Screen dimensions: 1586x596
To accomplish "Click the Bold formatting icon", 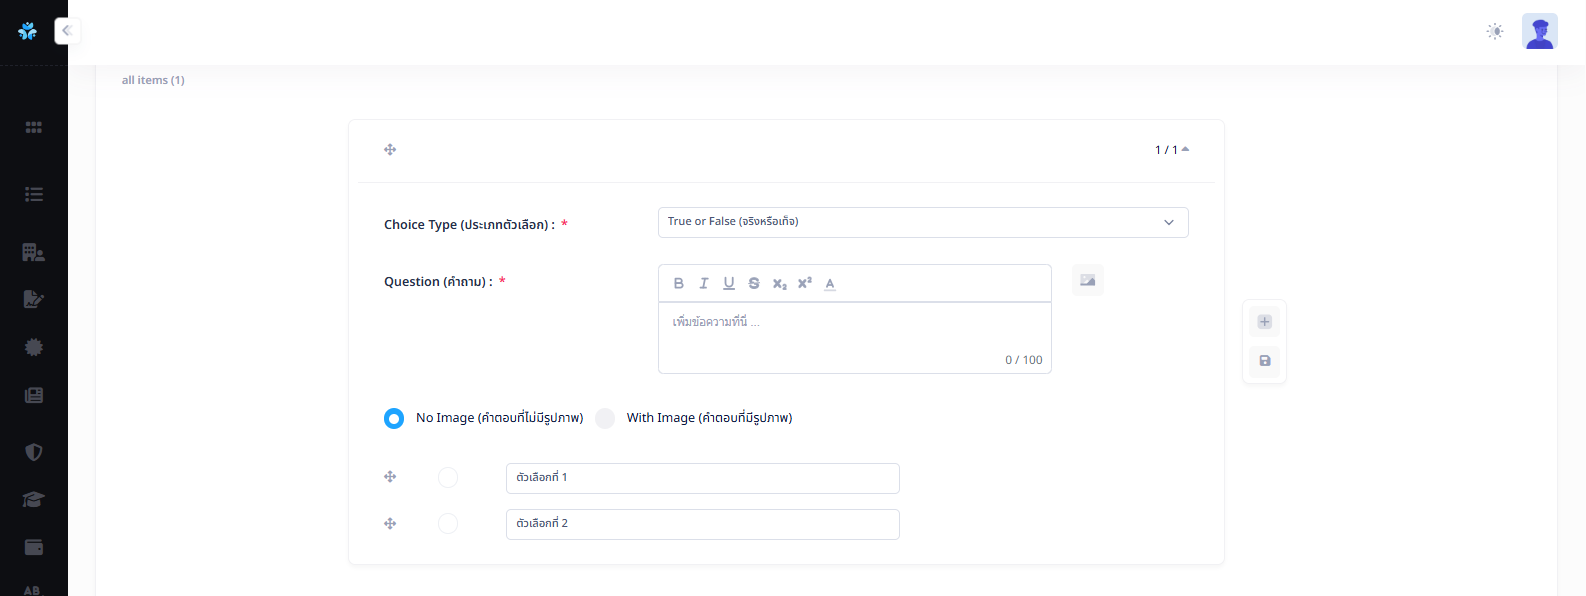I will 679,284.
